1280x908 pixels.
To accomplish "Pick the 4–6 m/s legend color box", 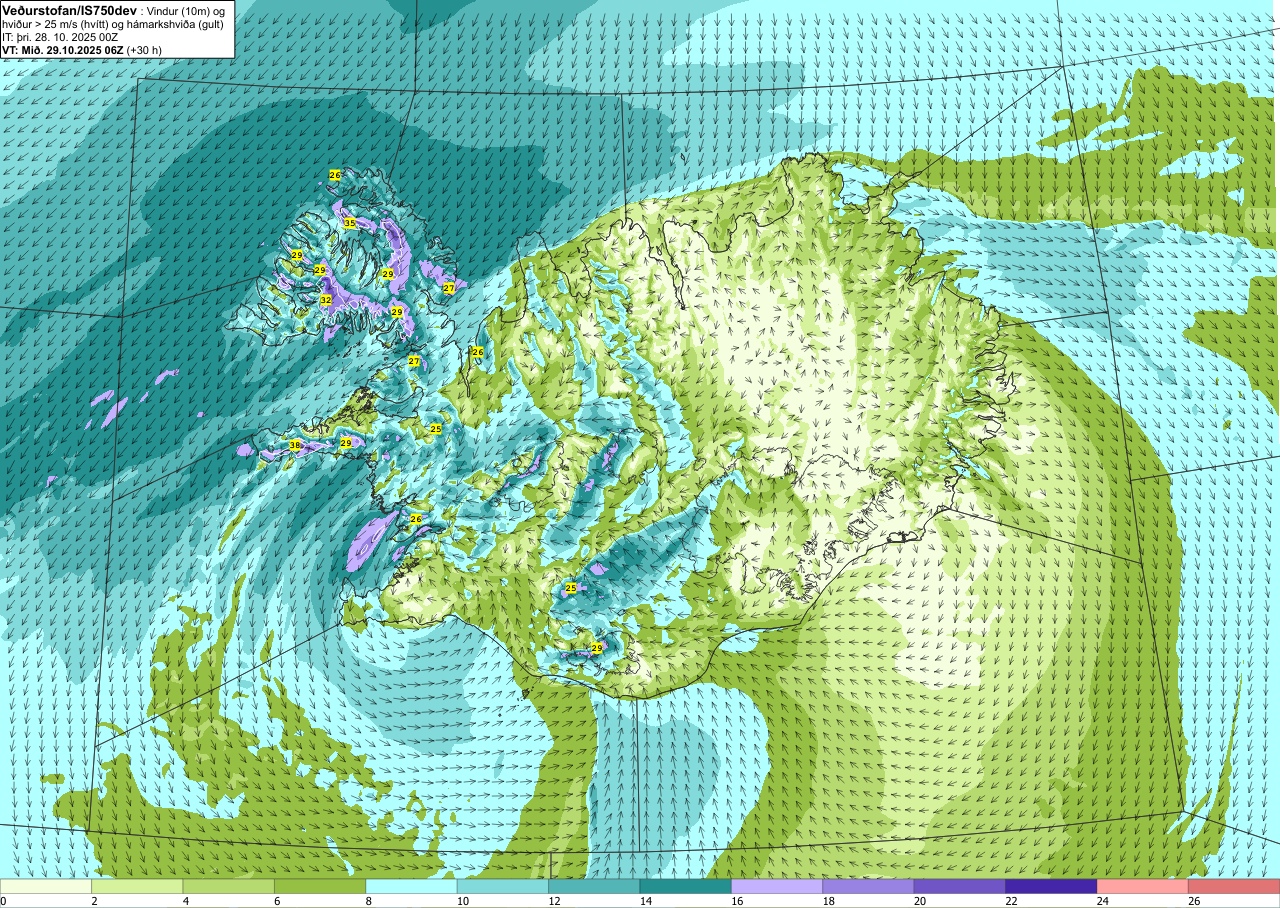I will click(229, 887).
